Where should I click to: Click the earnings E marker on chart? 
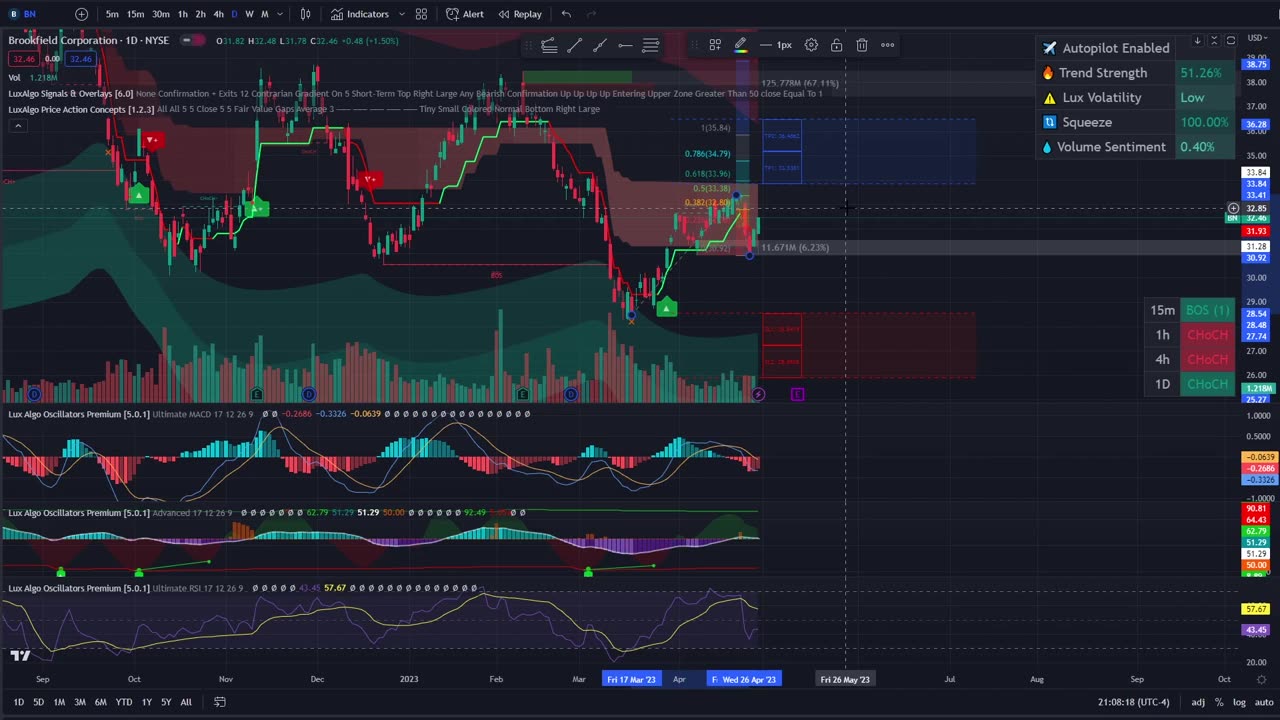(797, 394)
